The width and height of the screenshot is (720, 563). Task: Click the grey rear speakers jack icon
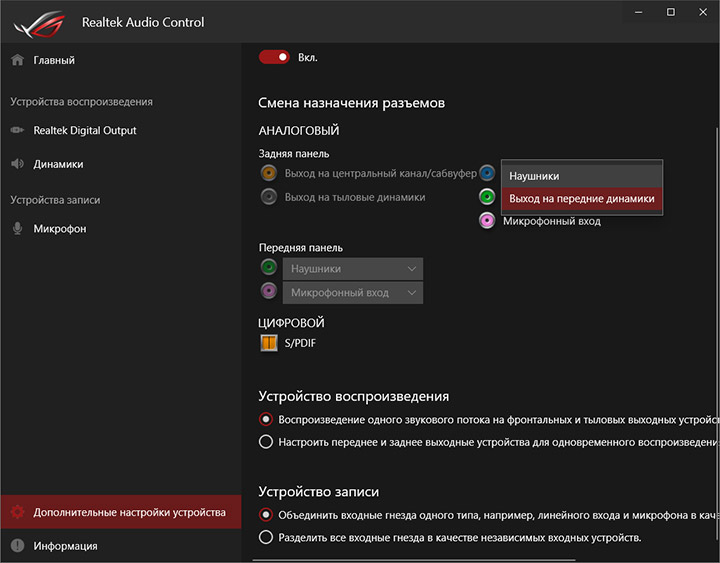coord(268,197)
